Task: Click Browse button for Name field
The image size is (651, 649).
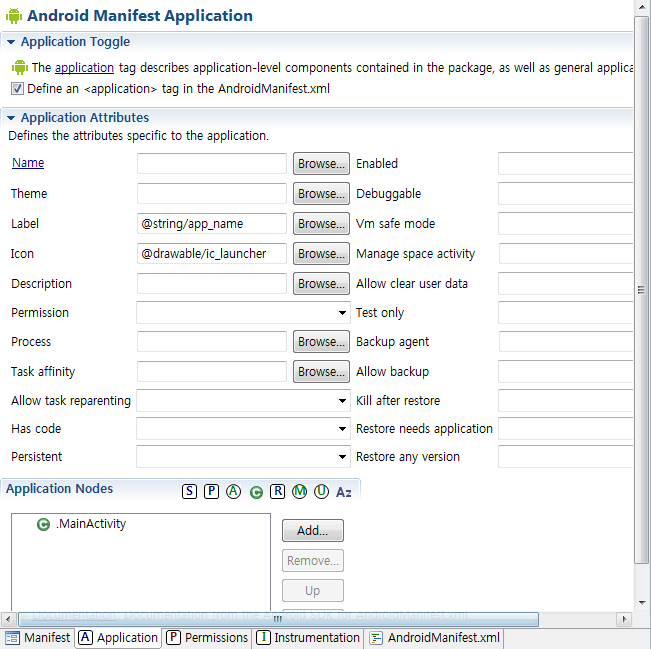Action: tap(321, 164)
